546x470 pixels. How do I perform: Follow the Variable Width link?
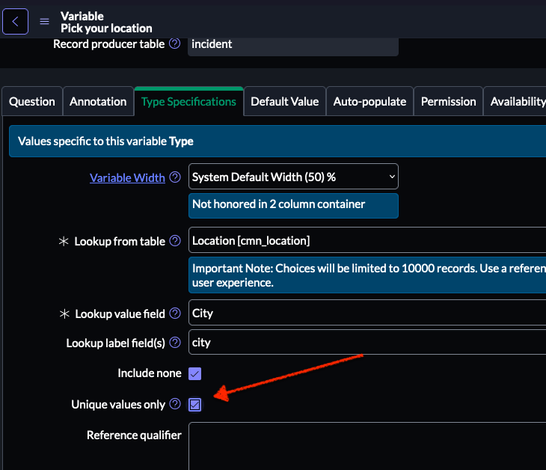click(127, 178)
